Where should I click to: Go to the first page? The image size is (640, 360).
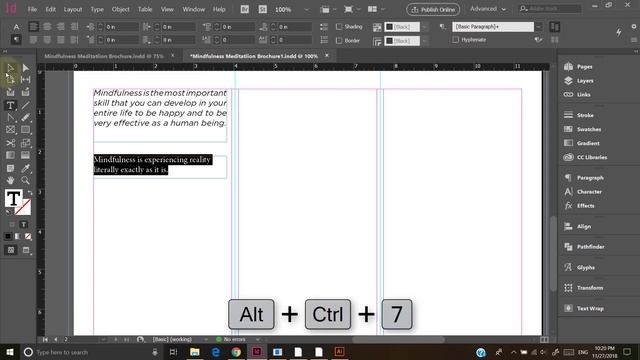pyautogui.click(x=45, y=340)
